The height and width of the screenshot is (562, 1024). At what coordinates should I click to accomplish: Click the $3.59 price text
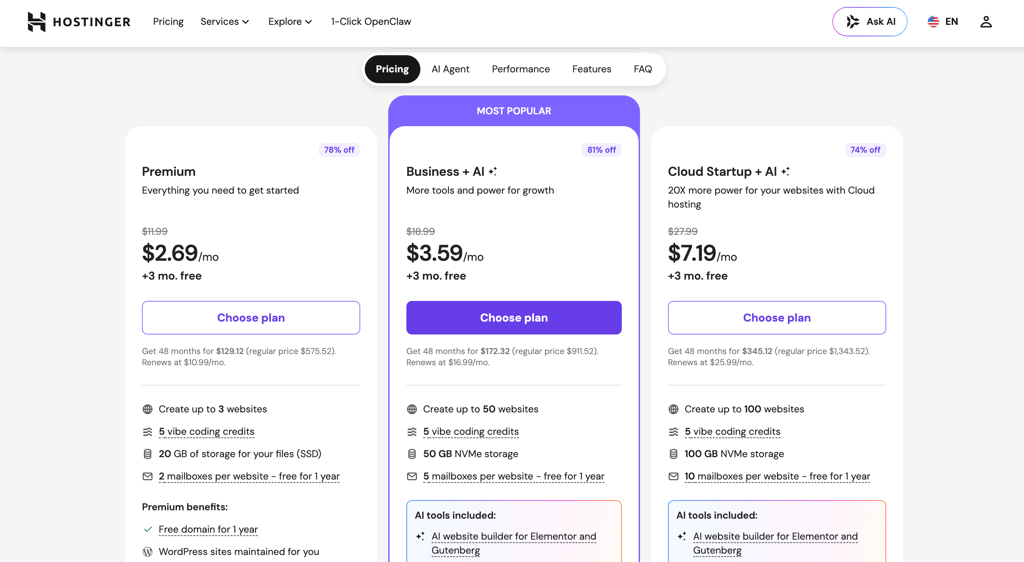pos(434,253)
